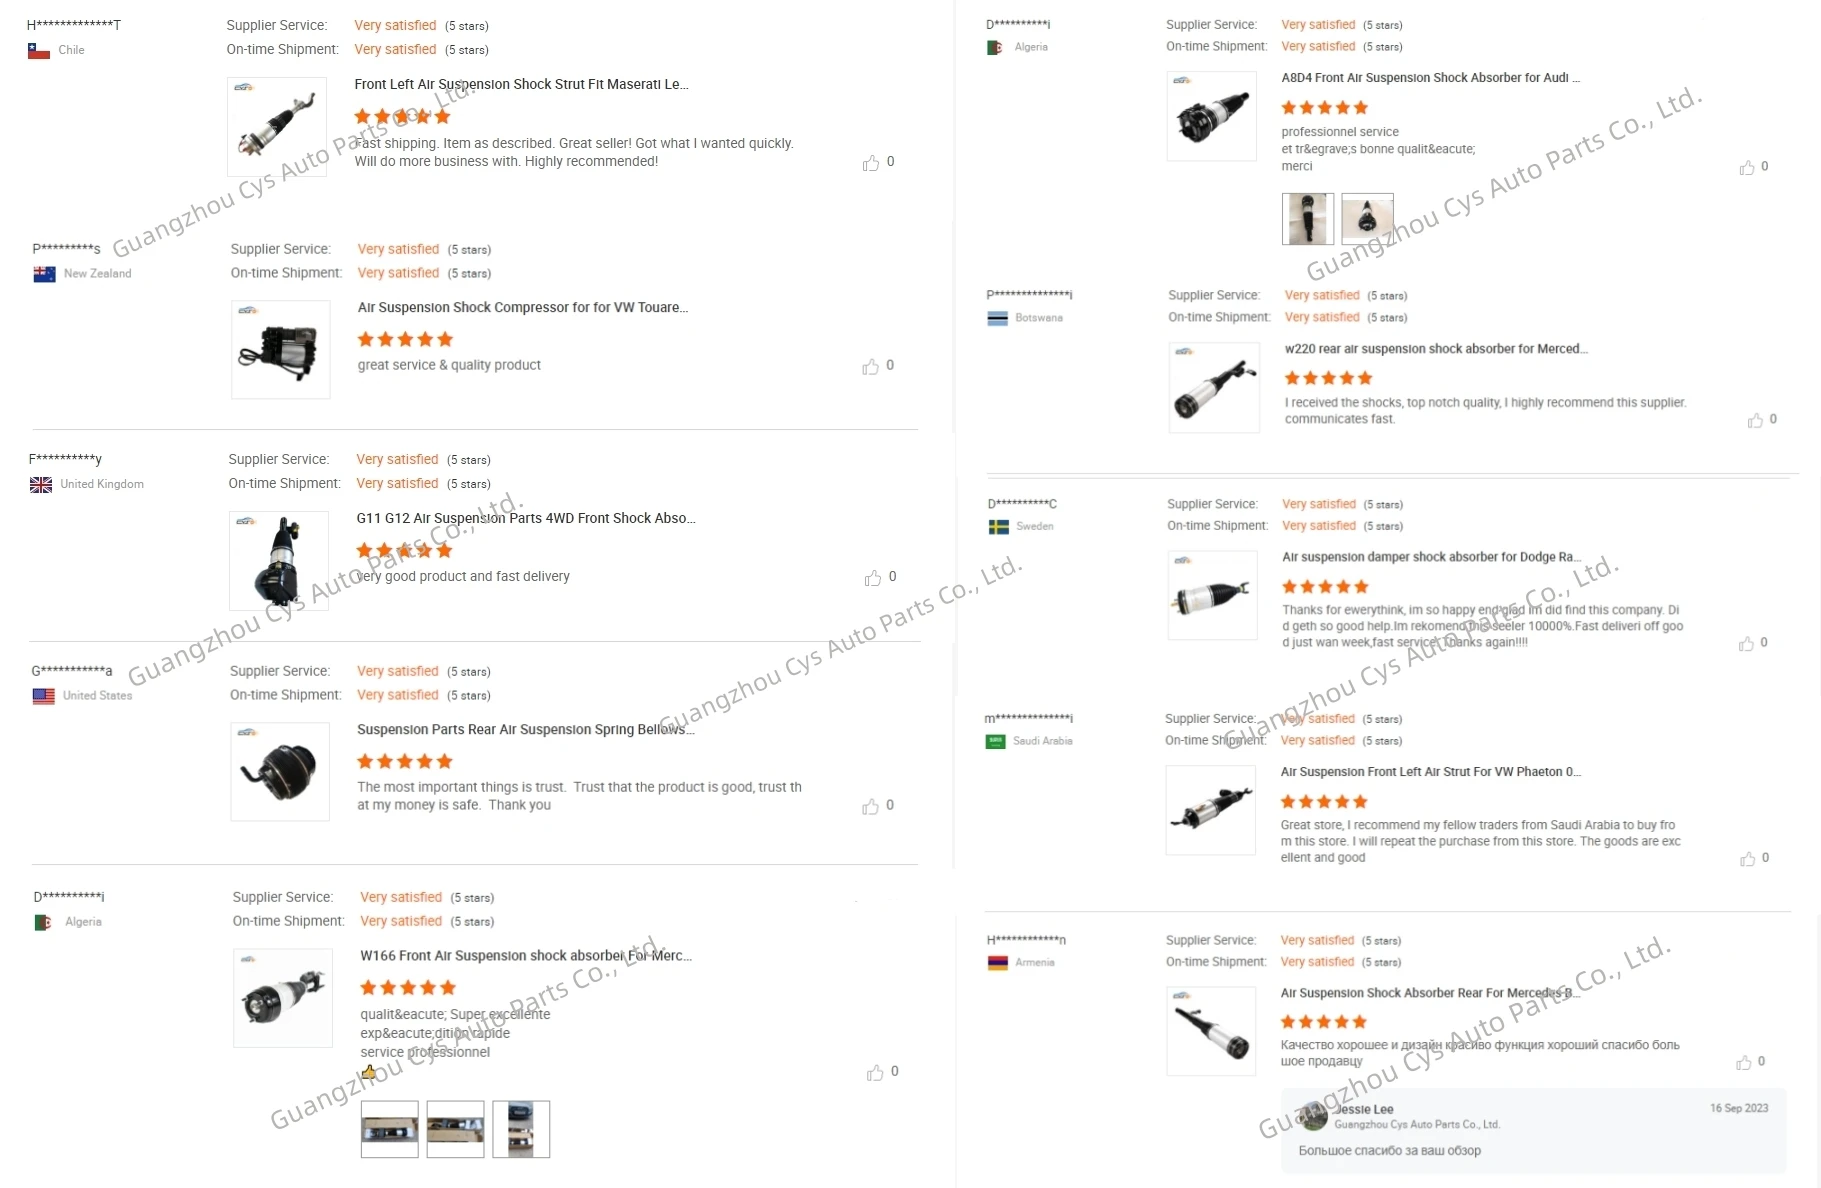Open third attached photo in W166 review
1821x1188 pixels.
click(x=521, y=1129)
